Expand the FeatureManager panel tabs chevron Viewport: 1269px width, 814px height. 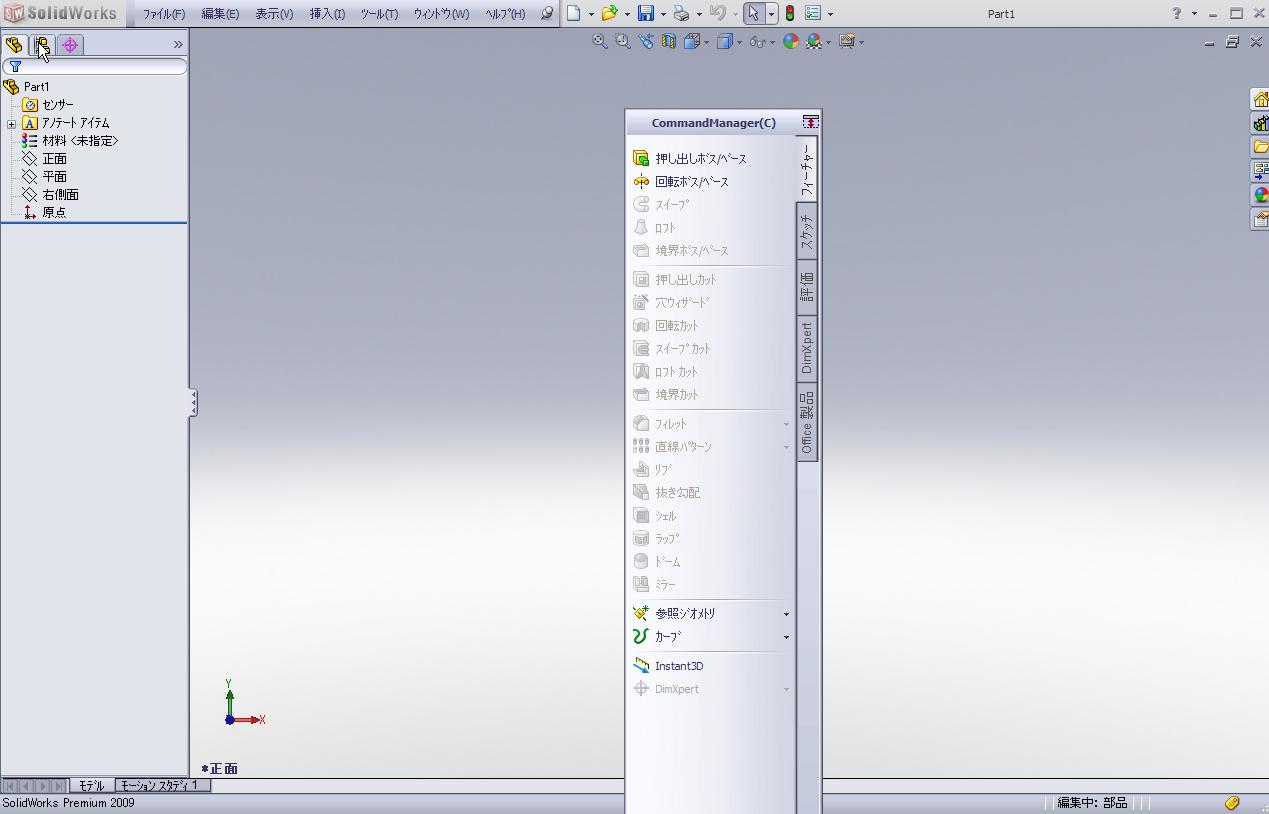pyautogui.click(x=178, y=45)
